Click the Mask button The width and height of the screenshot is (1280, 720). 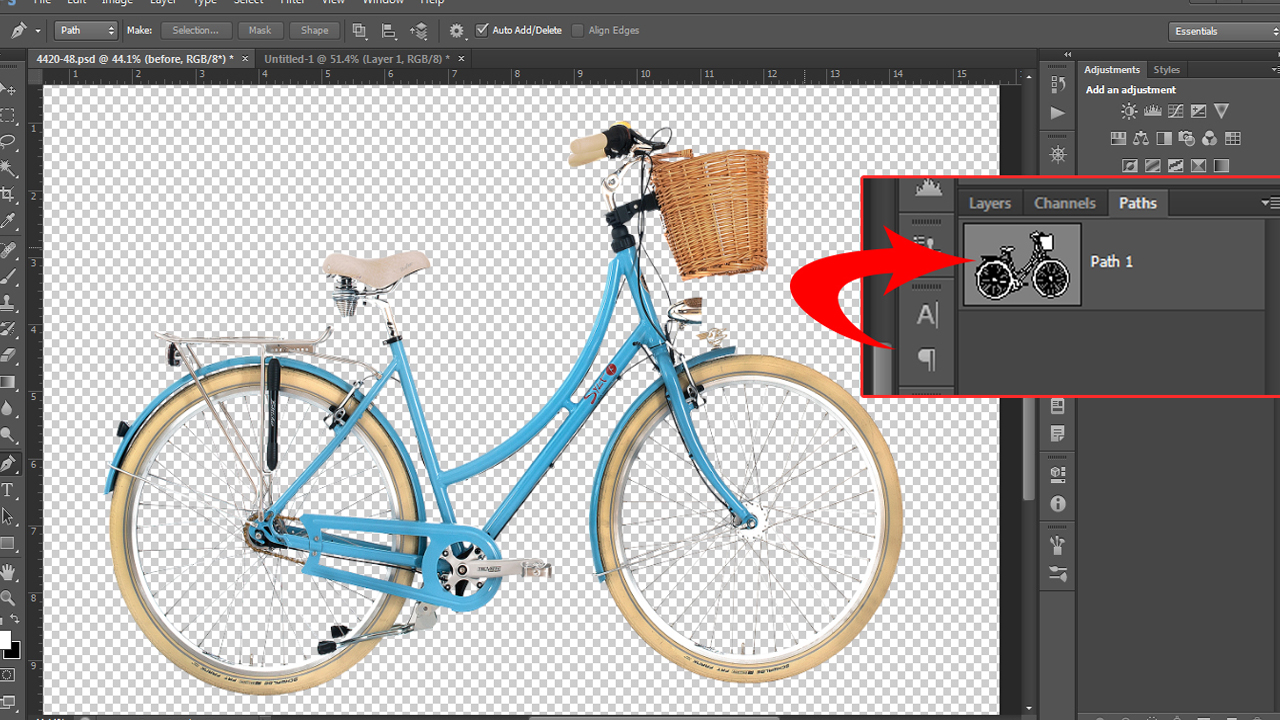pyautogui.click(x=260, y=31)
